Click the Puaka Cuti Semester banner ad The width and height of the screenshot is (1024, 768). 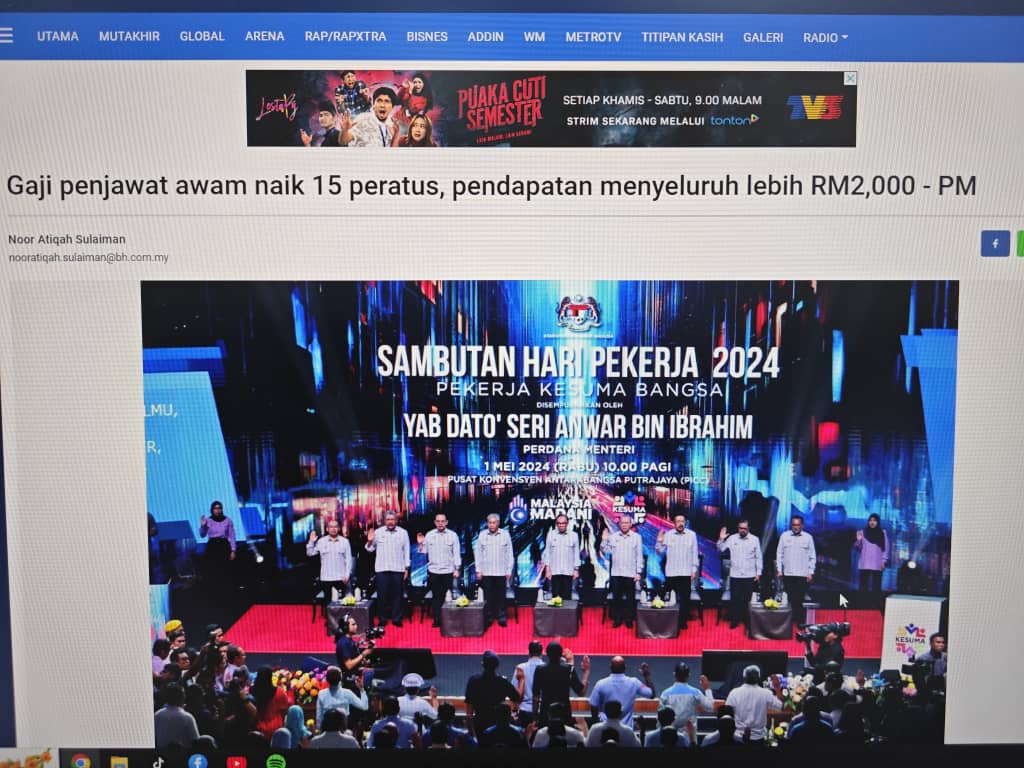551,108
